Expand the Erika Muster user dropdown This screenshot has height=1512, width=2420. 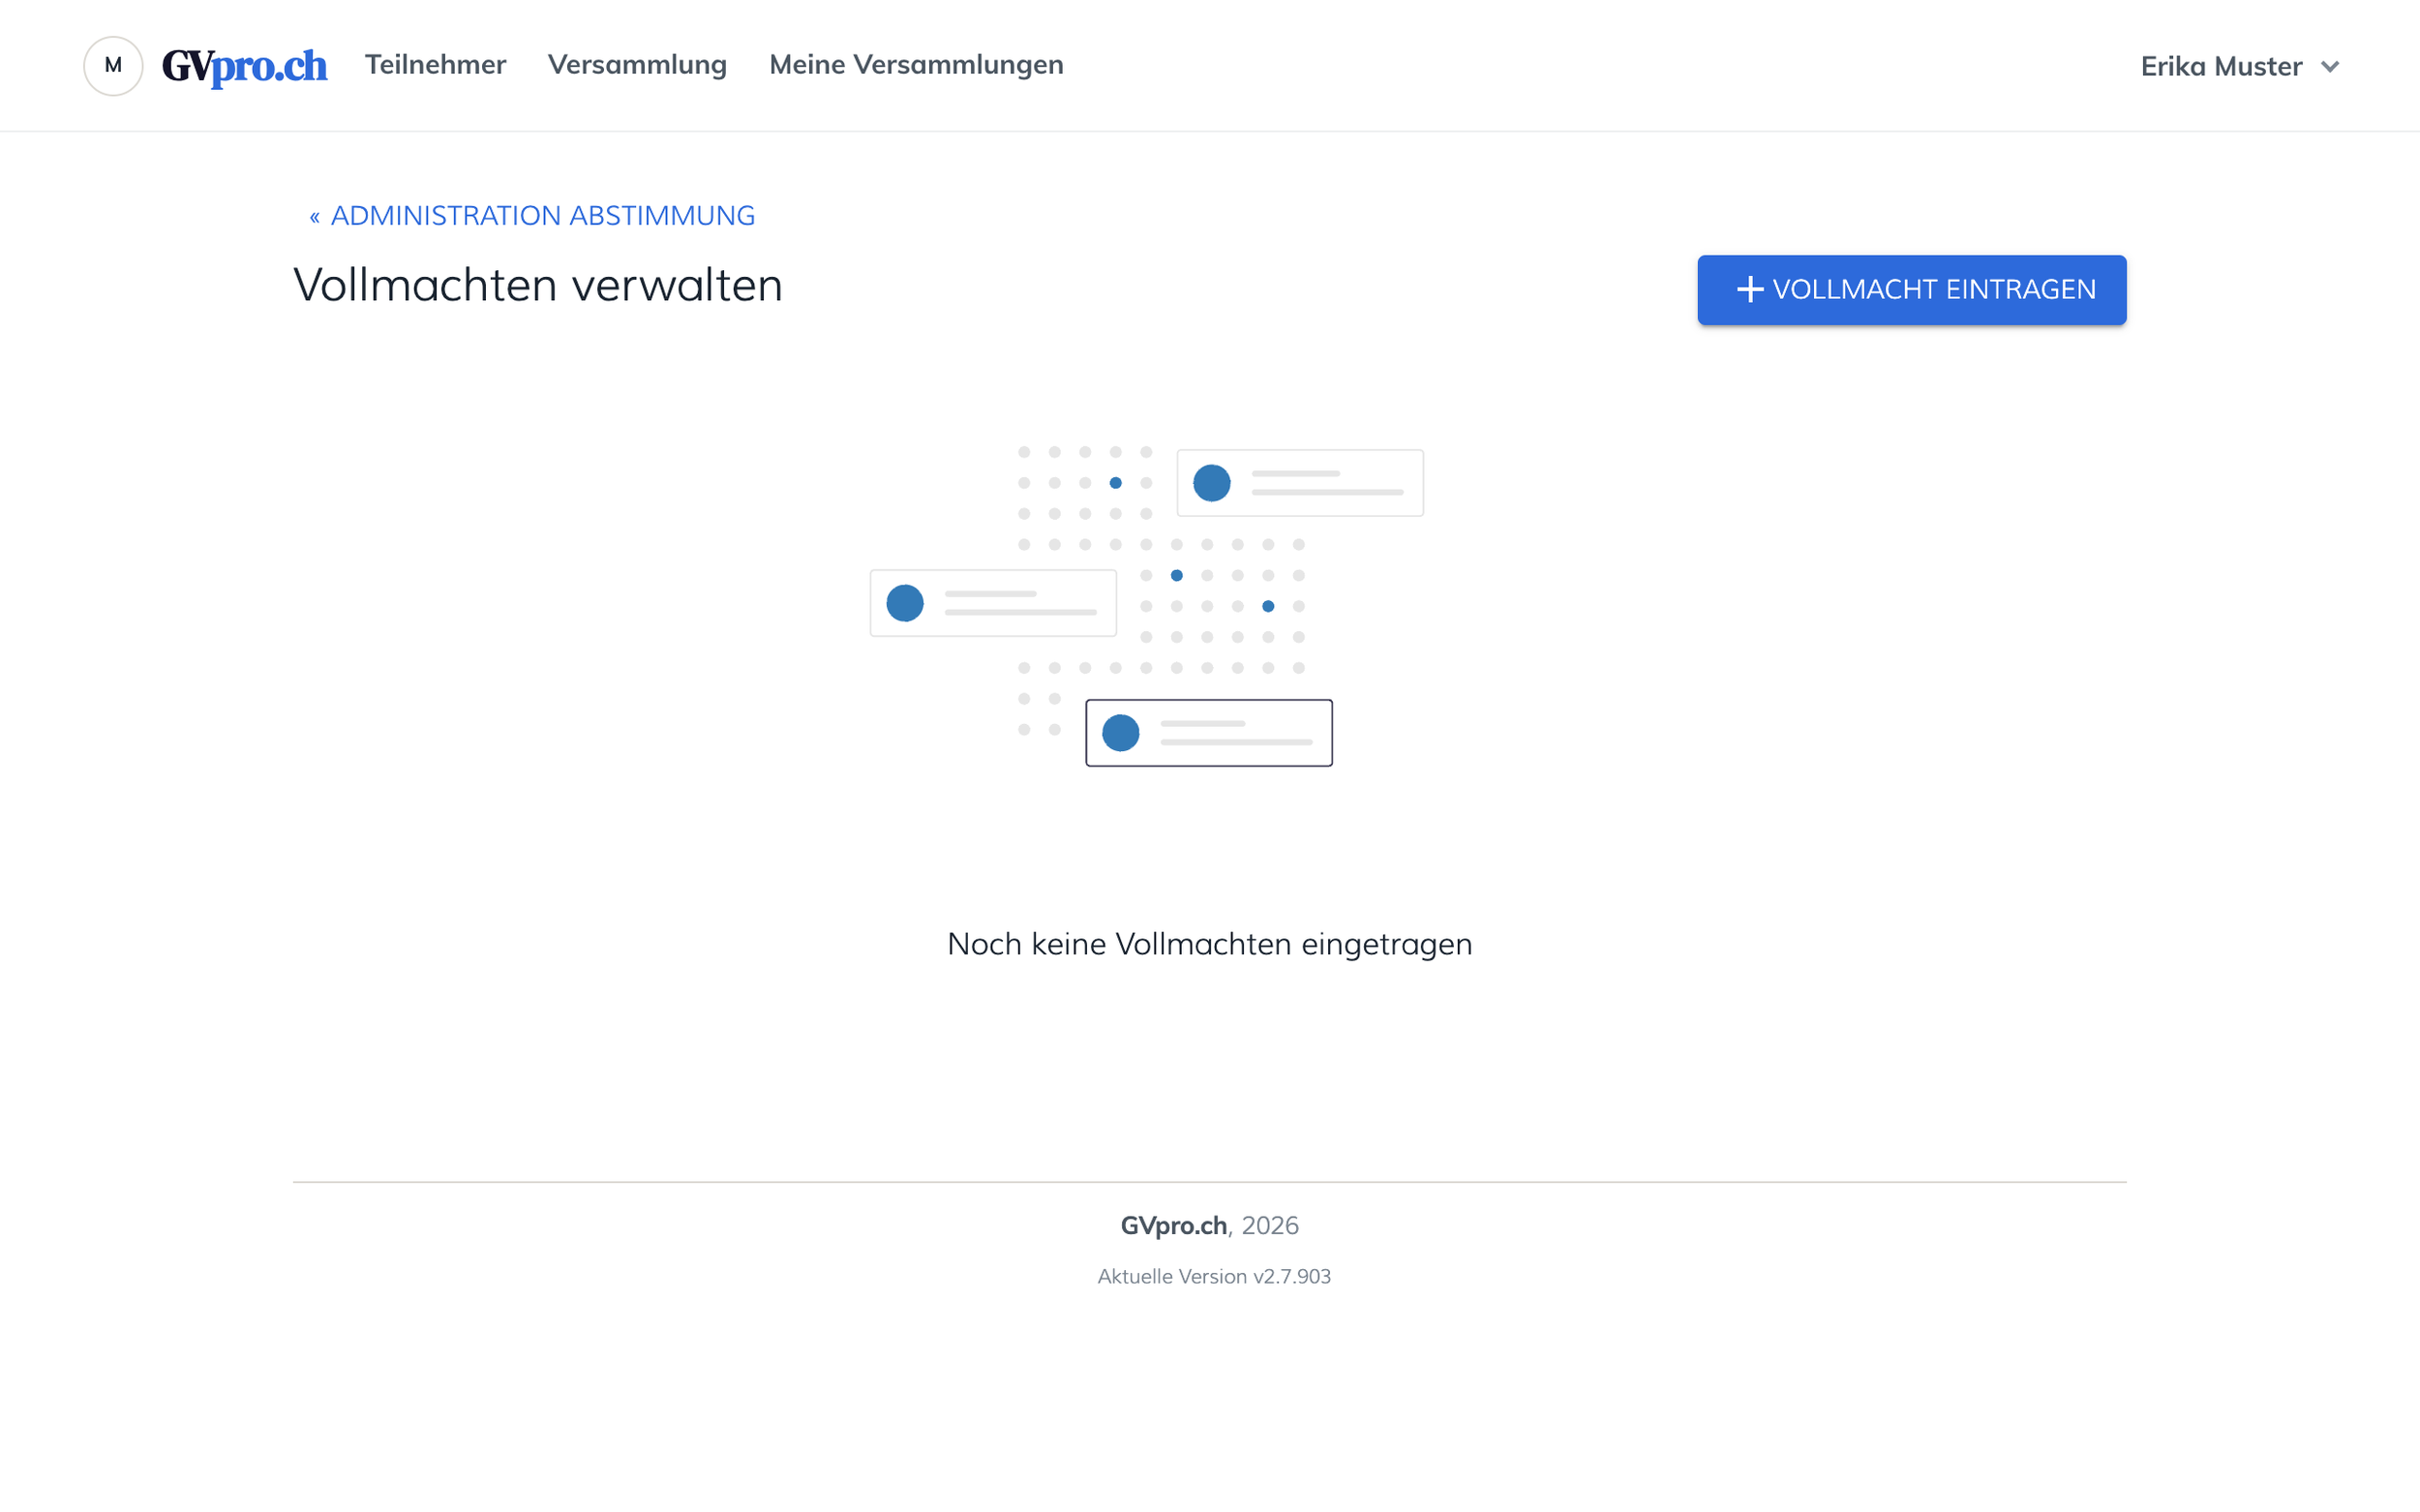click(2240, 66)
